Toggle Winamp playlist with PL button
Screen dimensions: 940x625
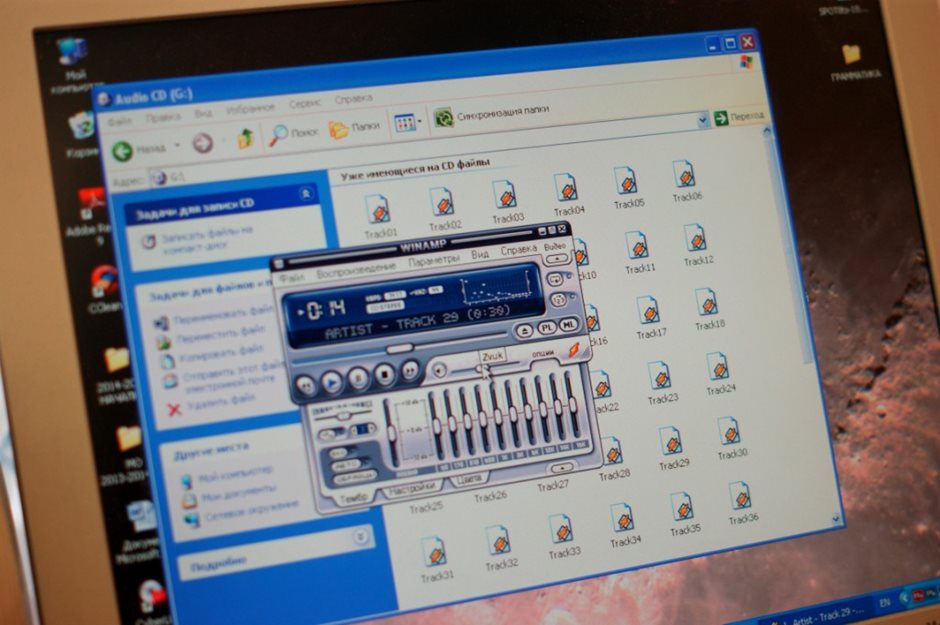[547, 327]
